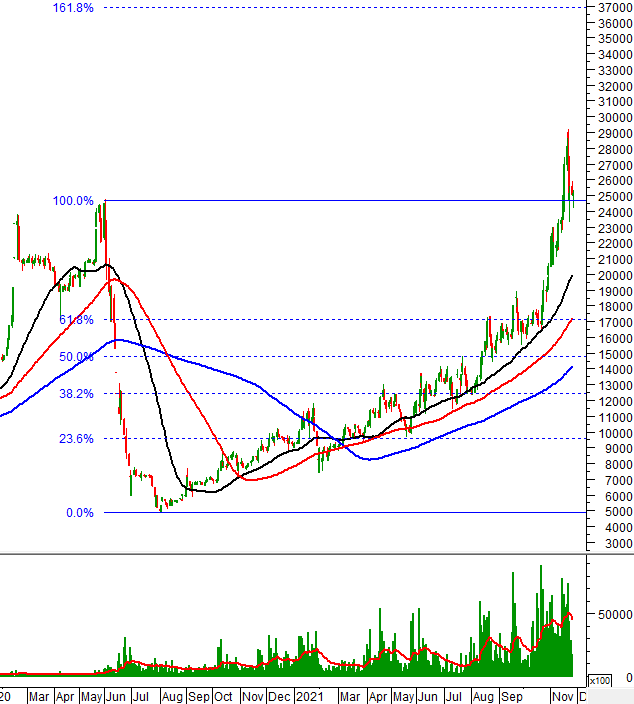634x704 pixels.
Task: Click the 50000 volume axis label
Action: pos(610,615)
